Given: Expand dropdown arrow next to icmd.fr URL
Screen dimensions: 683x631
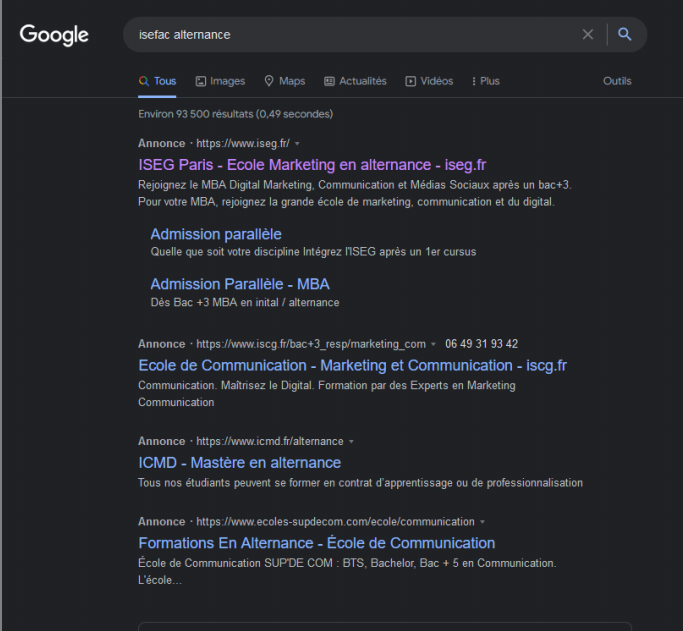Looking at the screenshot, I should pos(352,442).
